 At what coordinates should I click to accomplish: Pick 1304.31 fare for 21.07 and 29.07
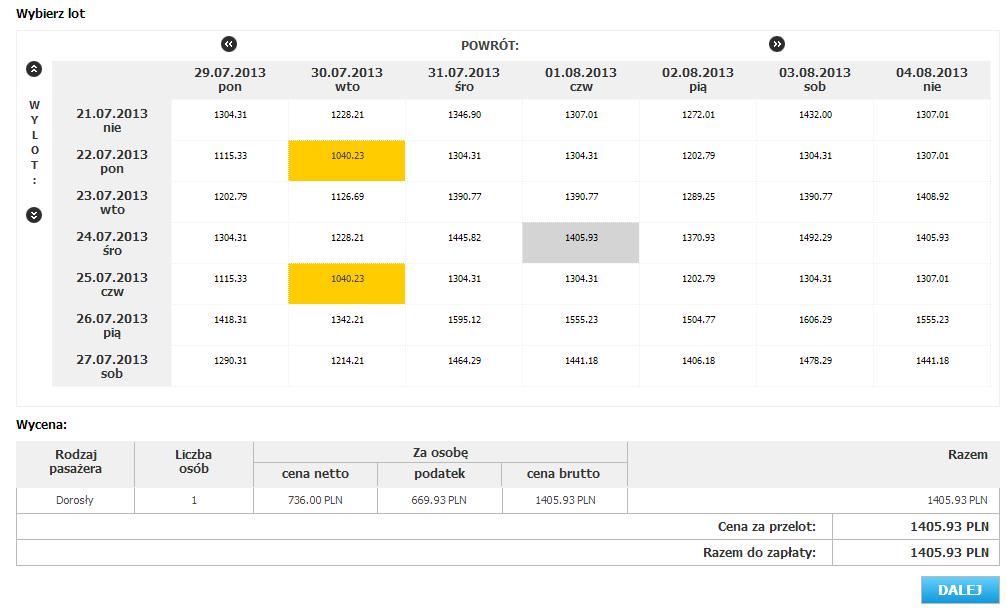pyautogui.click(x=230, y=119)
